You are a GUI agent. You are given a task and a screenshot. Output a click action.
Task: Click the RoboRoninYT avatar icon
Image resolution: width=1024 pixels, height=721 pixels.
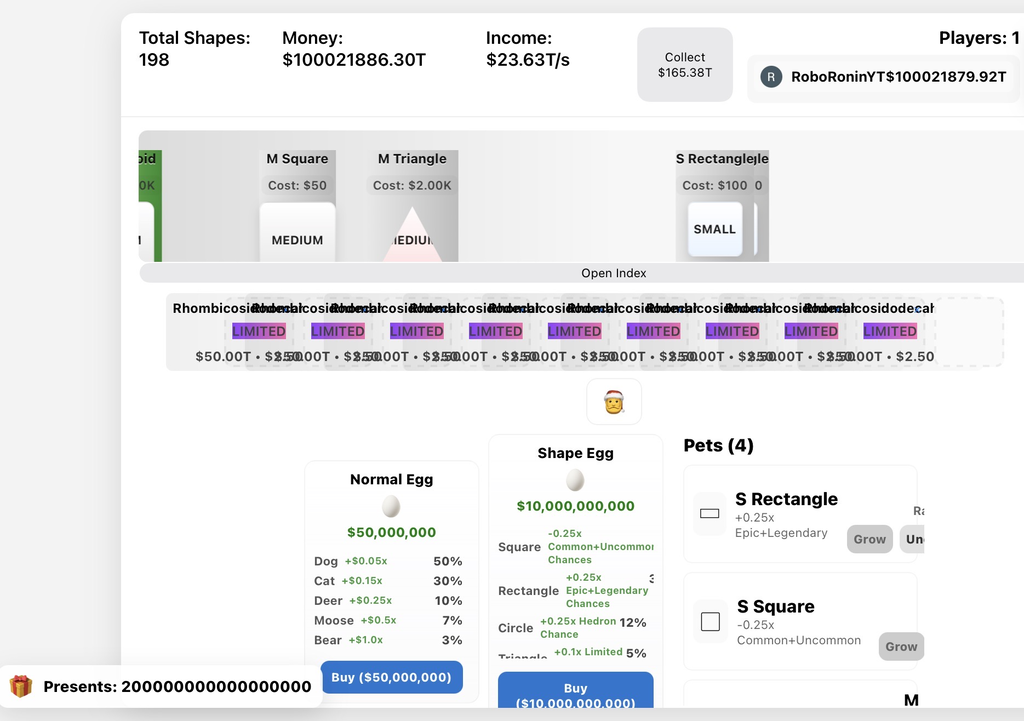(x=771, y=77)
